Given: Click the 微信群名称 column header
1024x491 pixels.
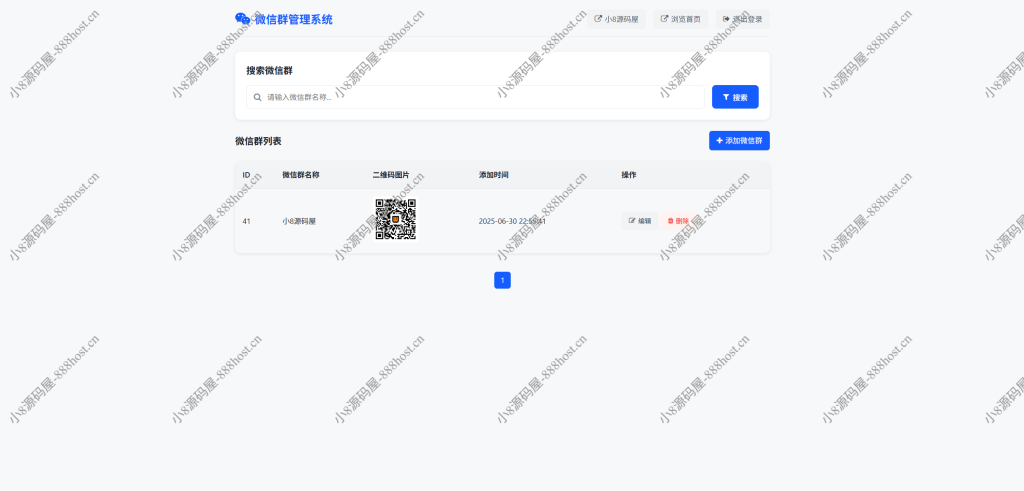Looking at the screenshot, I should (300, 175).
